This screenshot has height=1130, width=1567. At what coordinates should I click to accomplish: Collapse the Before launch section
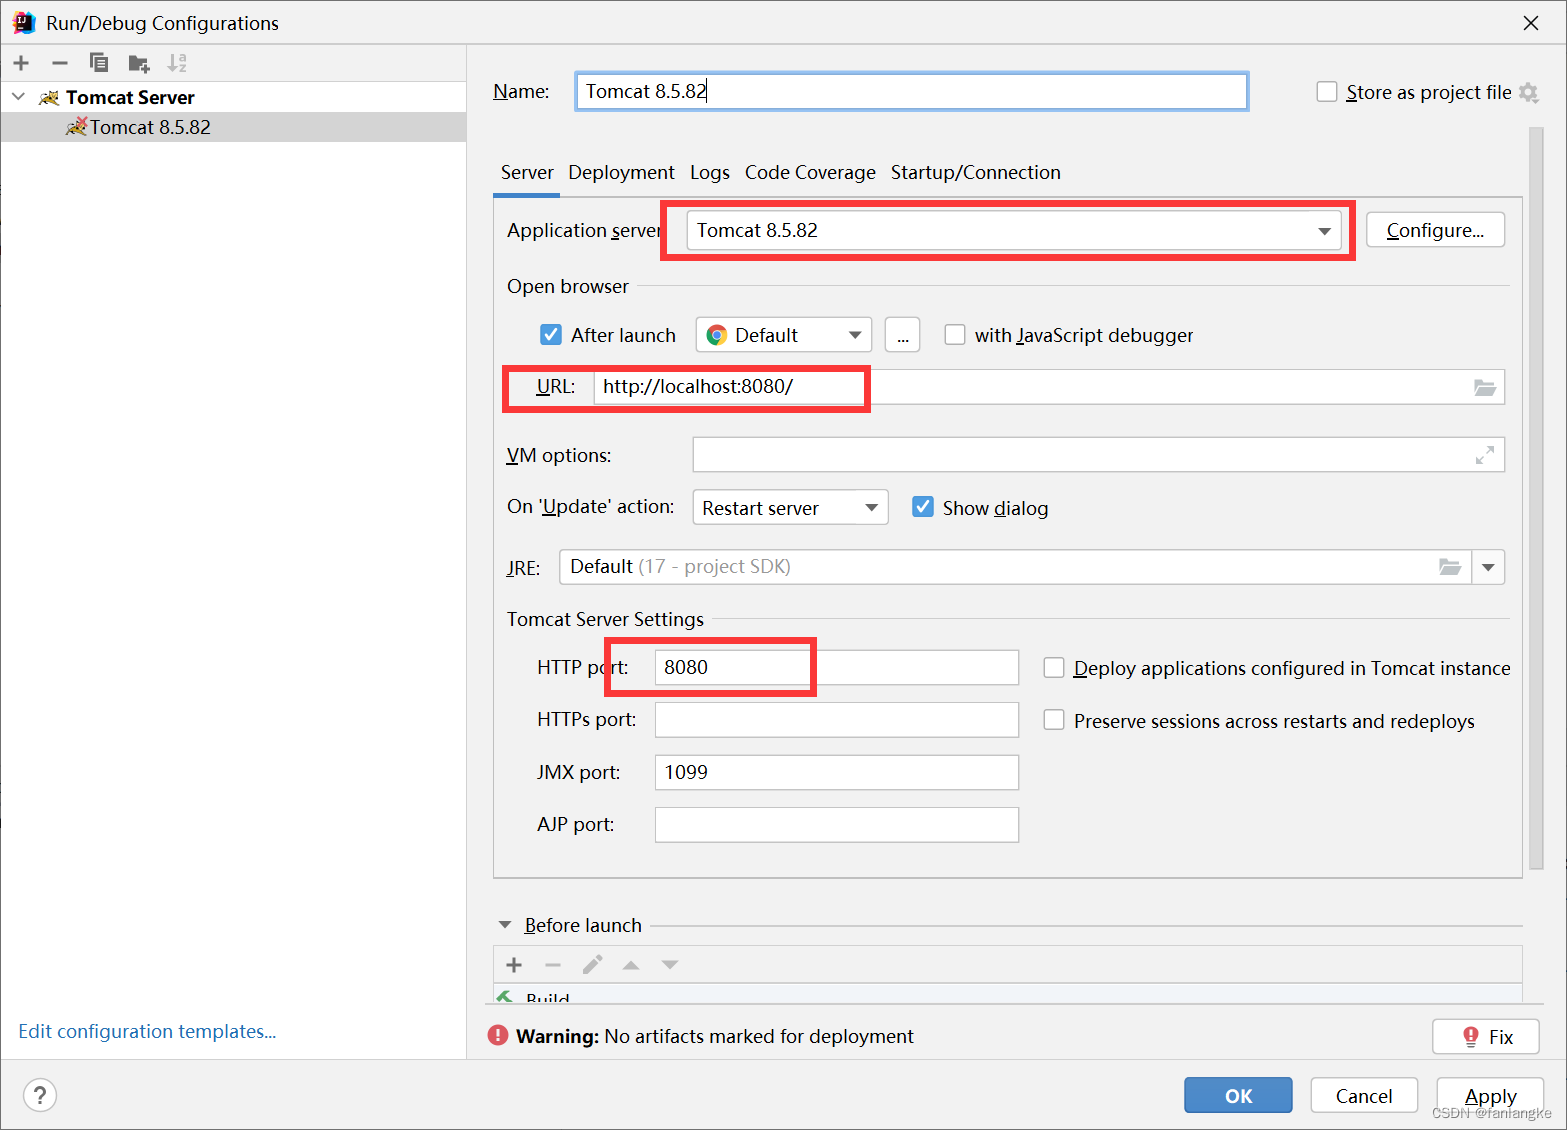pos(505,925)
